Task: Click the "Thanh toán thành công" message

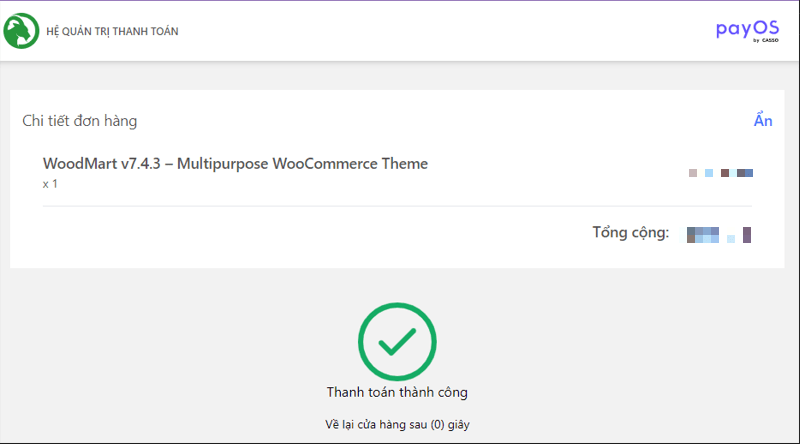Action: pyautogui.click(x=397, y=392)
